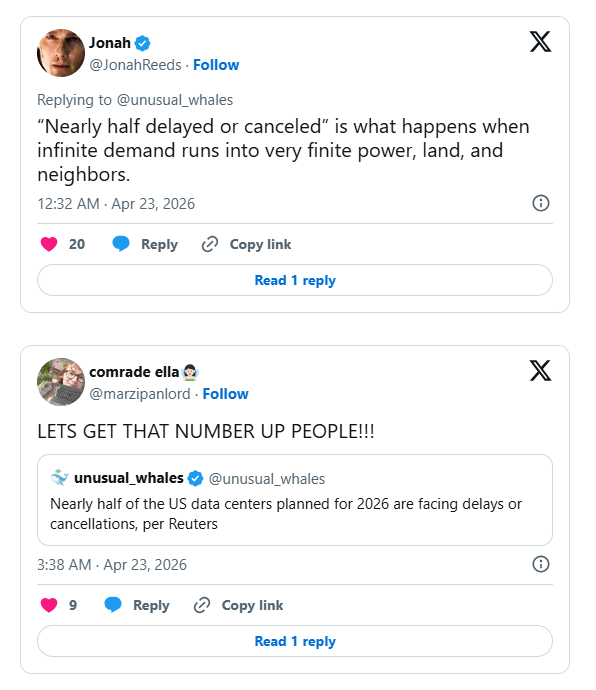The width and height of the screenshot is (596, 690).
Task: Click the 12:32 AM · Apr 23, 2026 timestamp
Action: [x=116, y=204]
